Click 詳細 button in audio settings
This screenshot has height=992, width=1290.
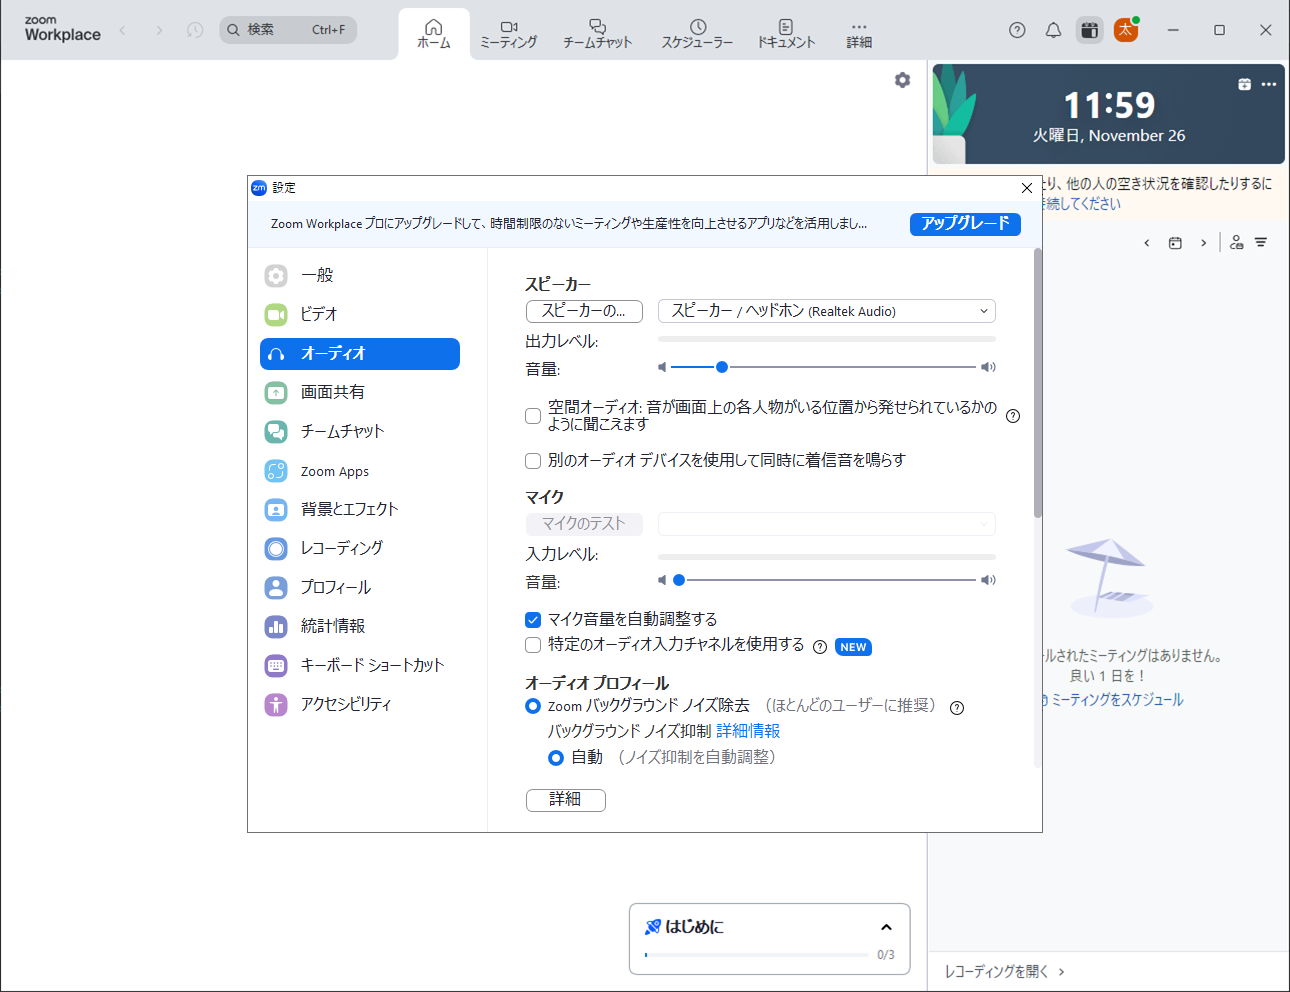566,800
